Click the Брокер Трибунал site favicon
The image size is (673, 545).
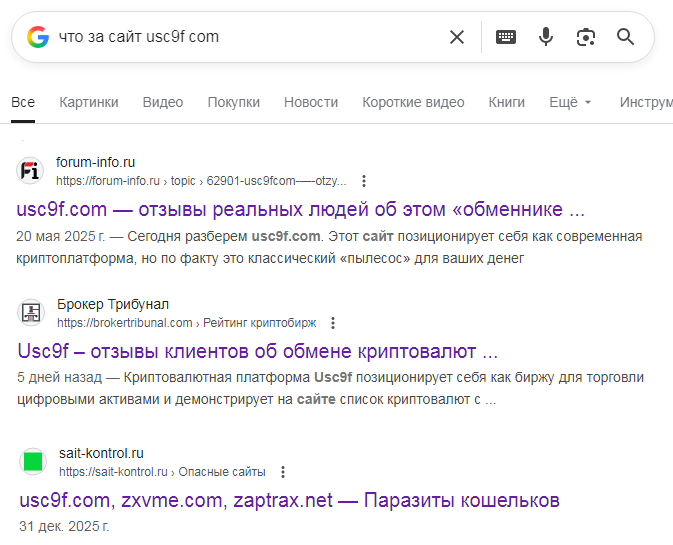pyautogui.click(x=32, y=313)
